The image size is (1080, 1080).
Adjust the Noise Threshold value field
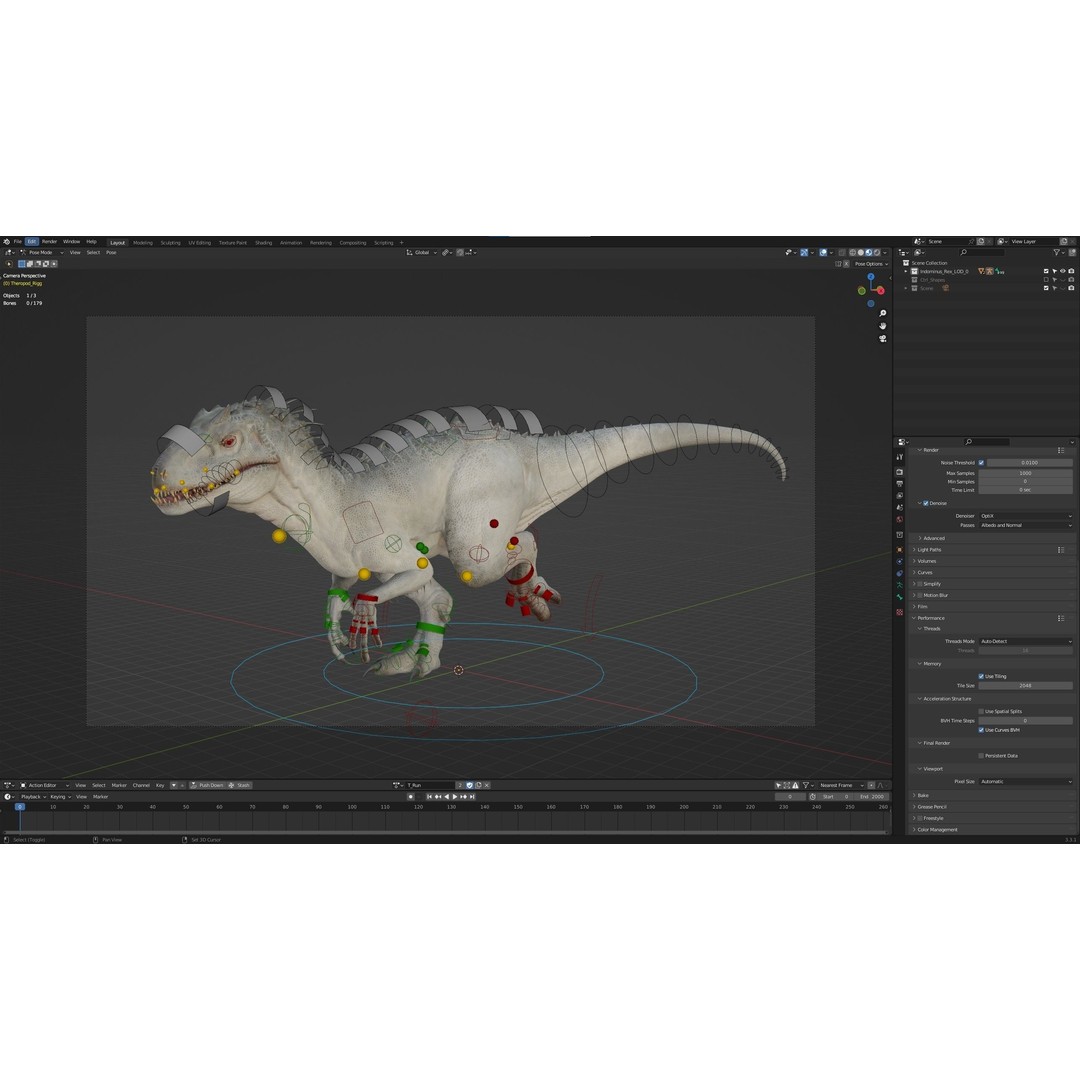tap(1030, 463)
